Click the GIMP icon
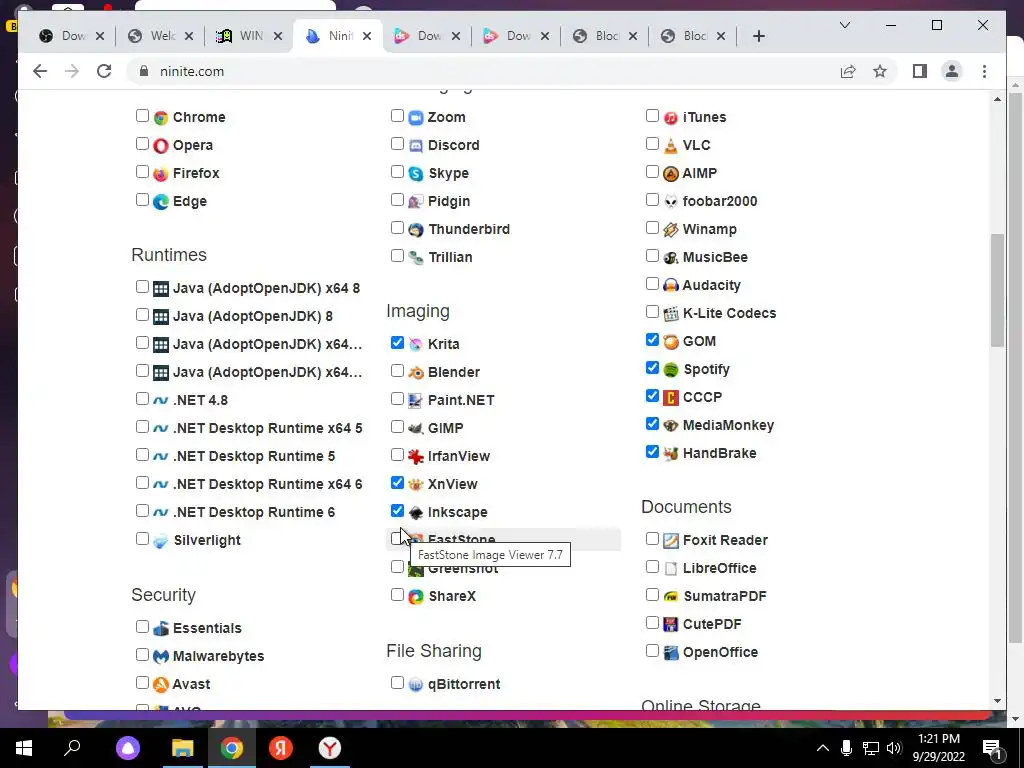The height and width of the screenshot is (768, 1024). tap(416, 428)
